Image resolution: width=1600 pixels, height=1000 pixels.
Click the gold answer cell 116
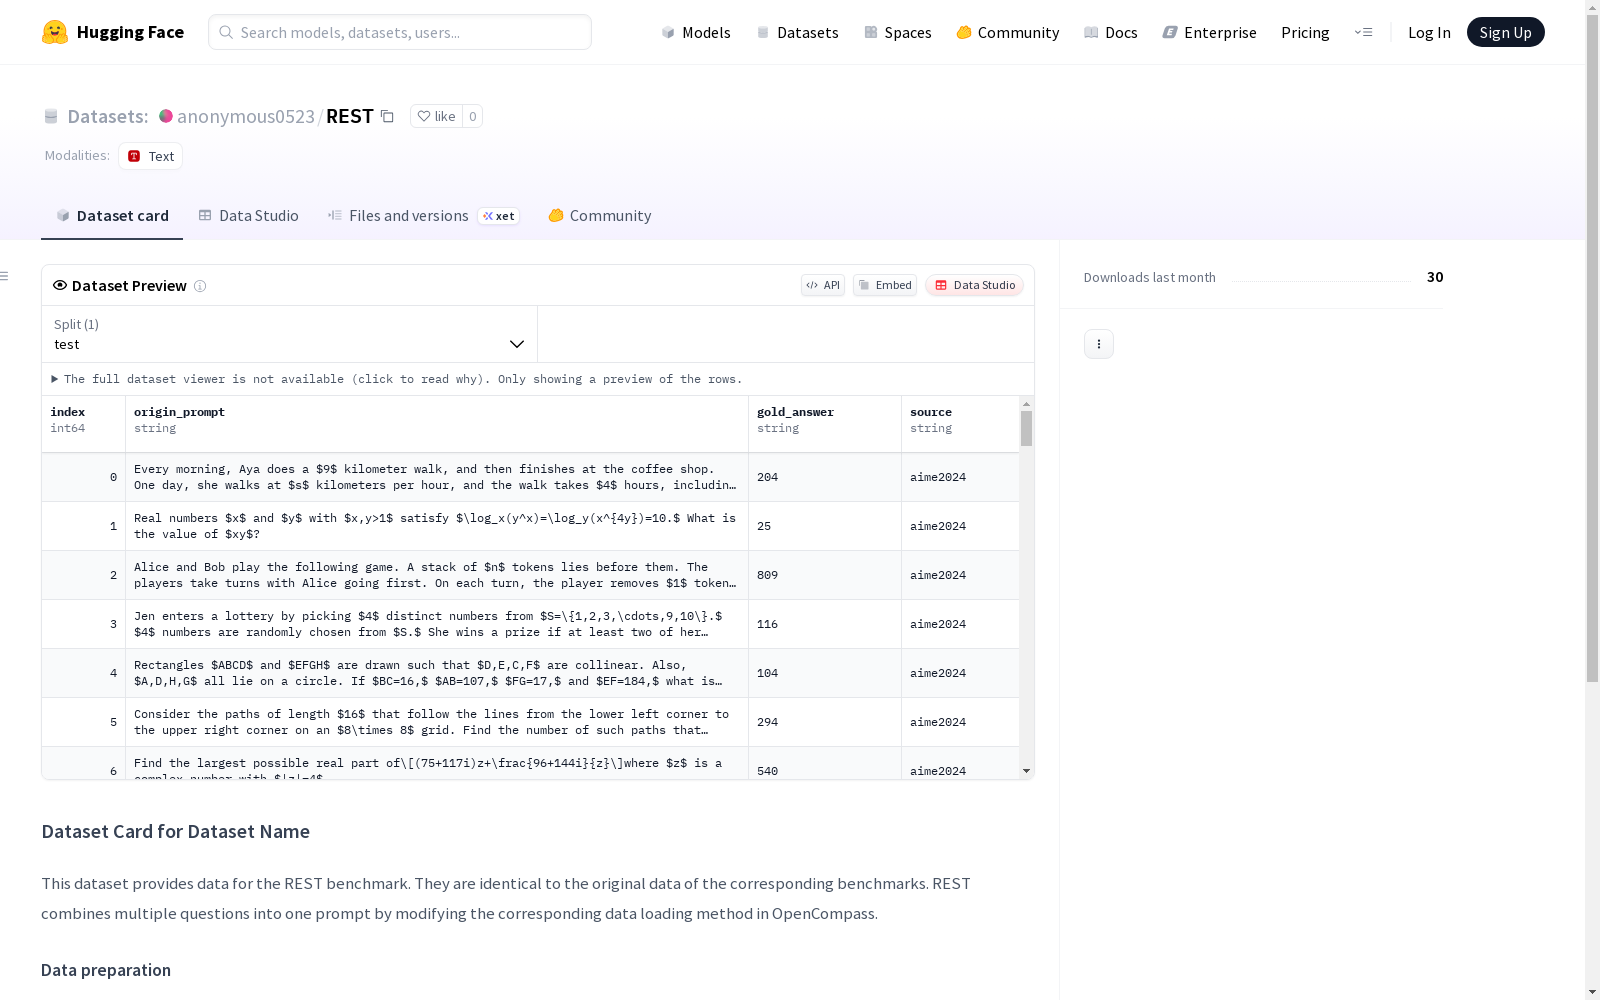tap(825, 624)
